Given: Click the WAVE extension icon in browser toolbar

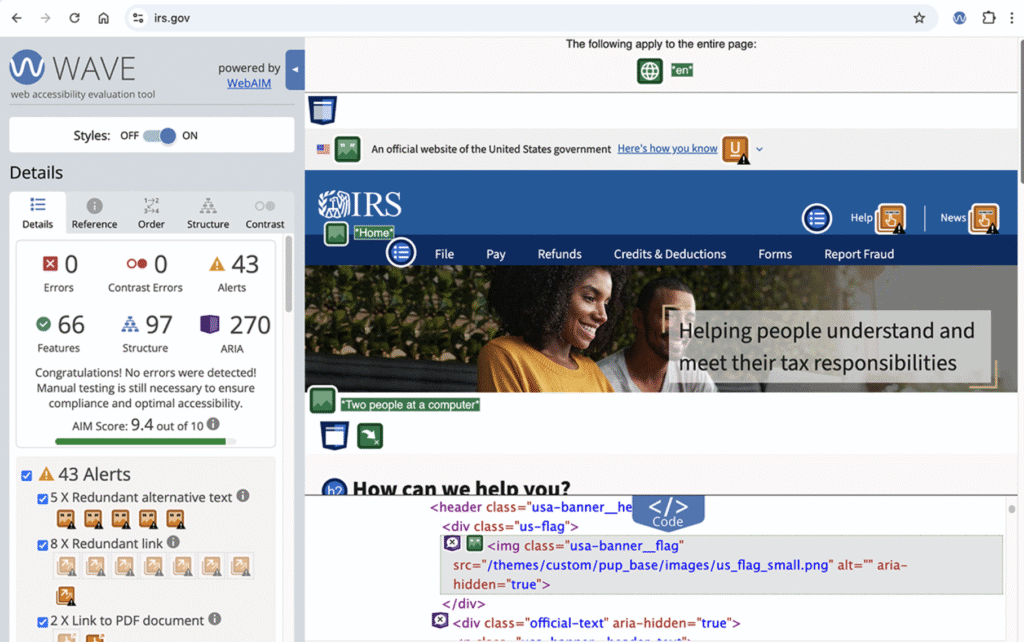Looking at the screenshot, I should tap(959, 18).
